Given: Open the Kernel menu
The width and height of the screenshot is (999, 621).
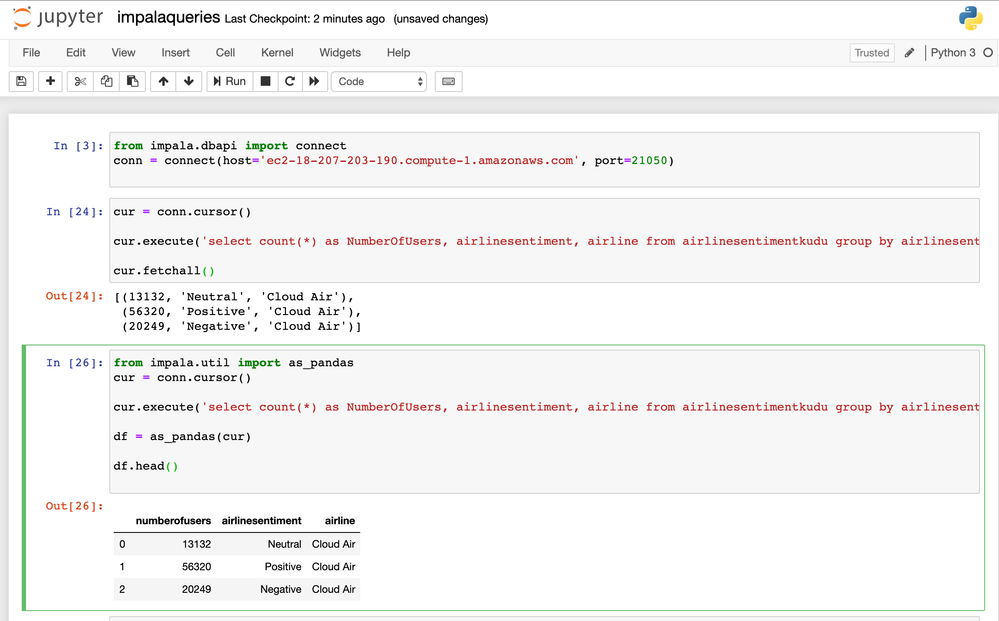Looking at the screenshot, I should (x=277, y=52).
